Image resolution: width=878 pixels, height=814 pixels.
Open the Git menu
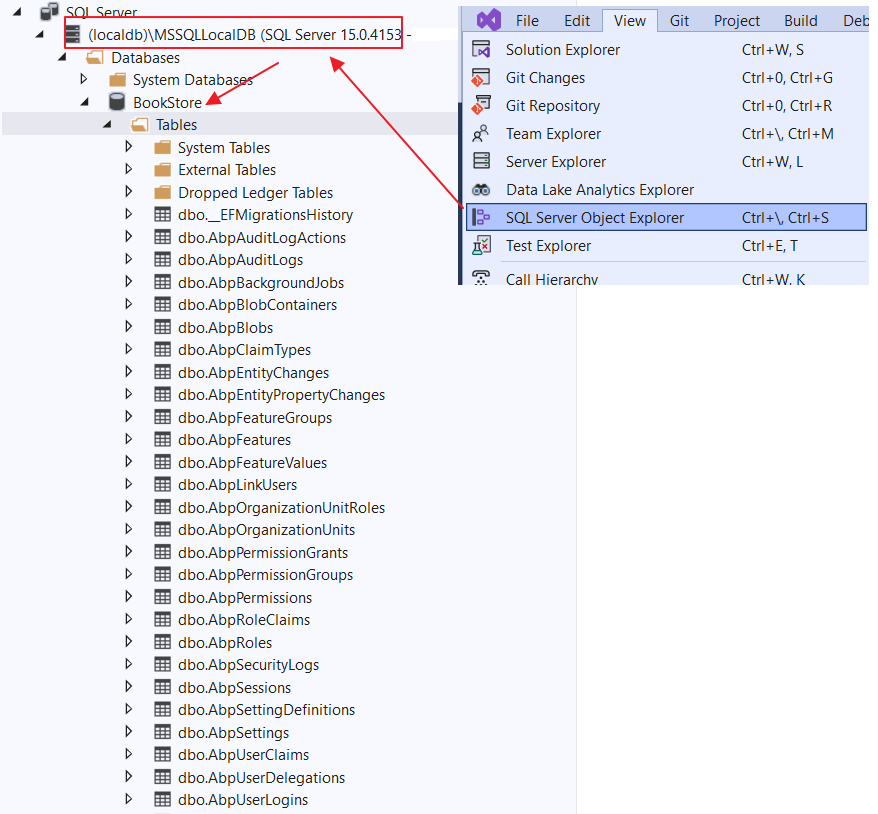coord(679,21)
